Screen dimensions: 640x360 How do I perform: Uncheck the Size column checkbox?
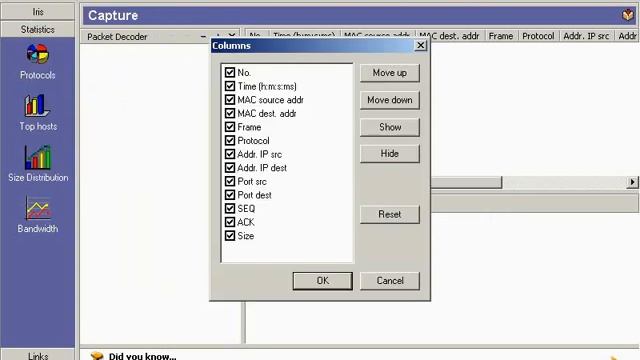point(230,236)
